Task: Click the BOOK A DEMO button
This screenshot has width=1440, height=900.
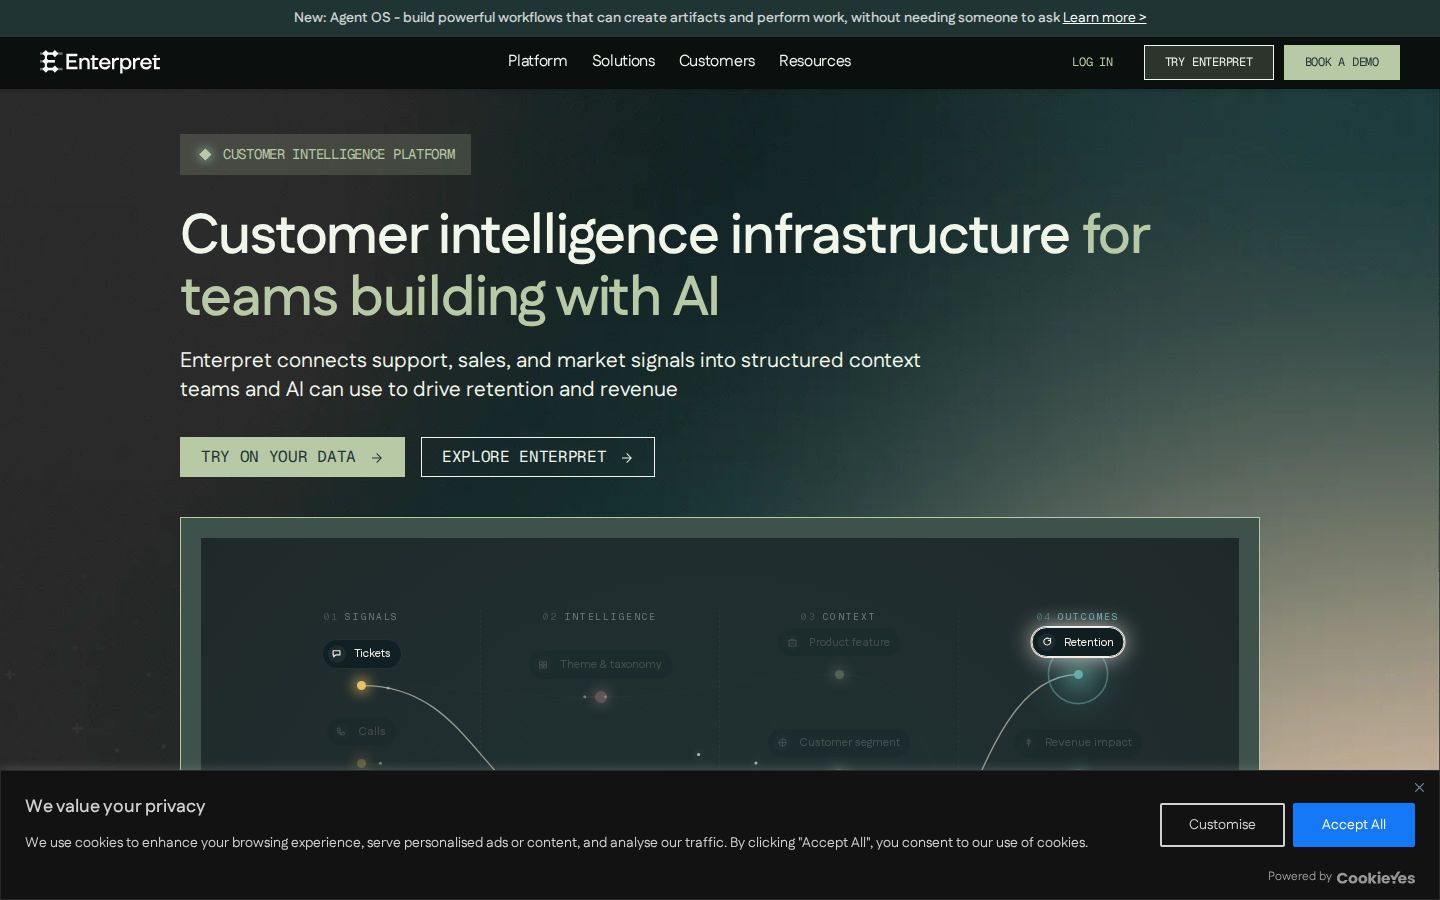Action: point(1341,62)
